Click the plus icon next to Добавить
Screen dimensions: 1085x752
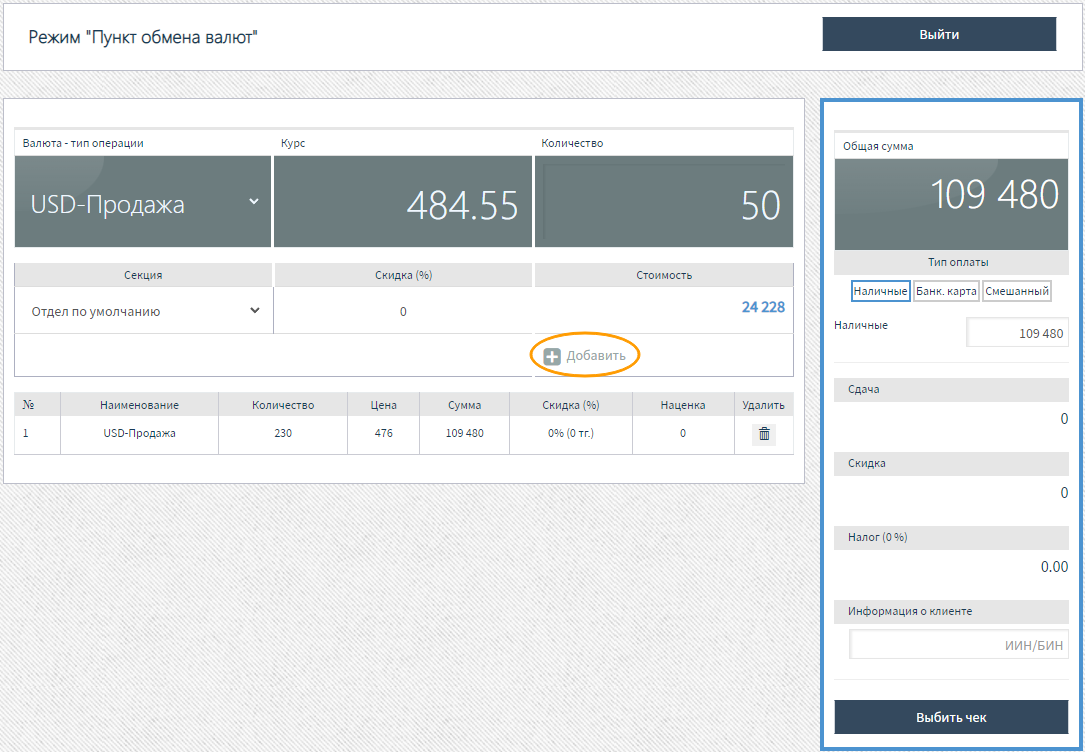[x=551, y=356]
